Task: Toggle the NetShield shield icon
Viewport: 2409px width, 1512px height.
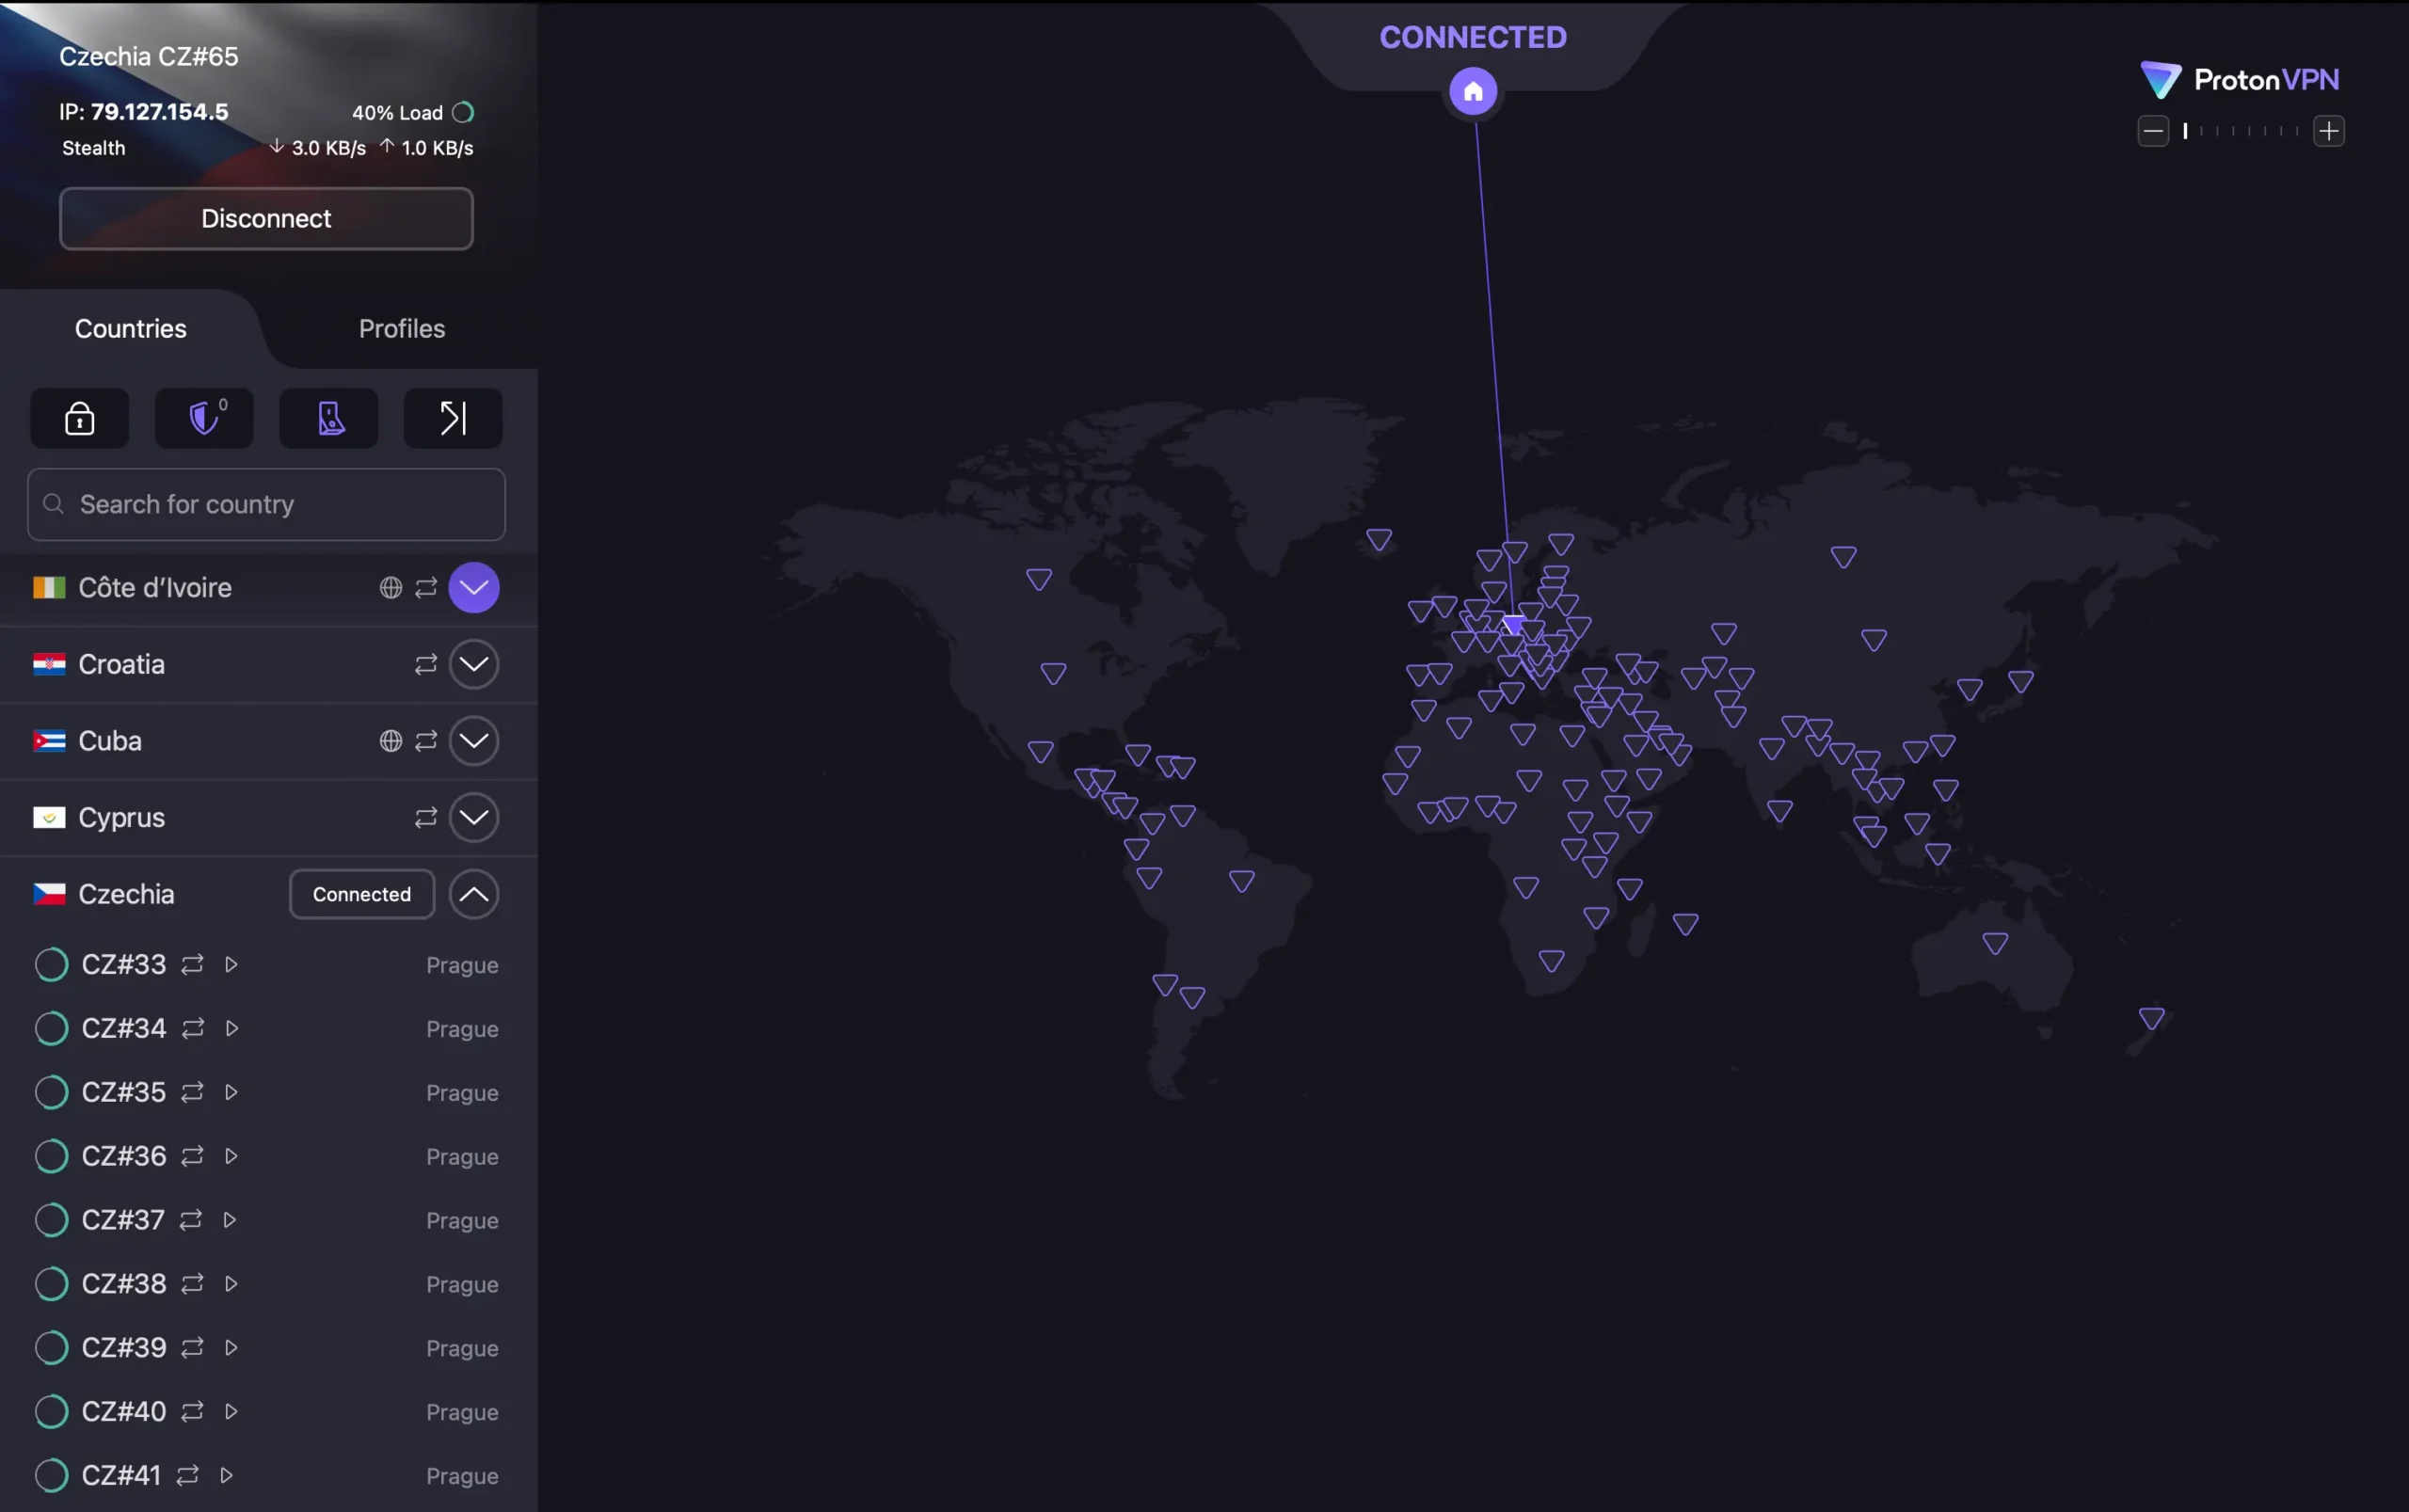Action: tap(204, 418)
